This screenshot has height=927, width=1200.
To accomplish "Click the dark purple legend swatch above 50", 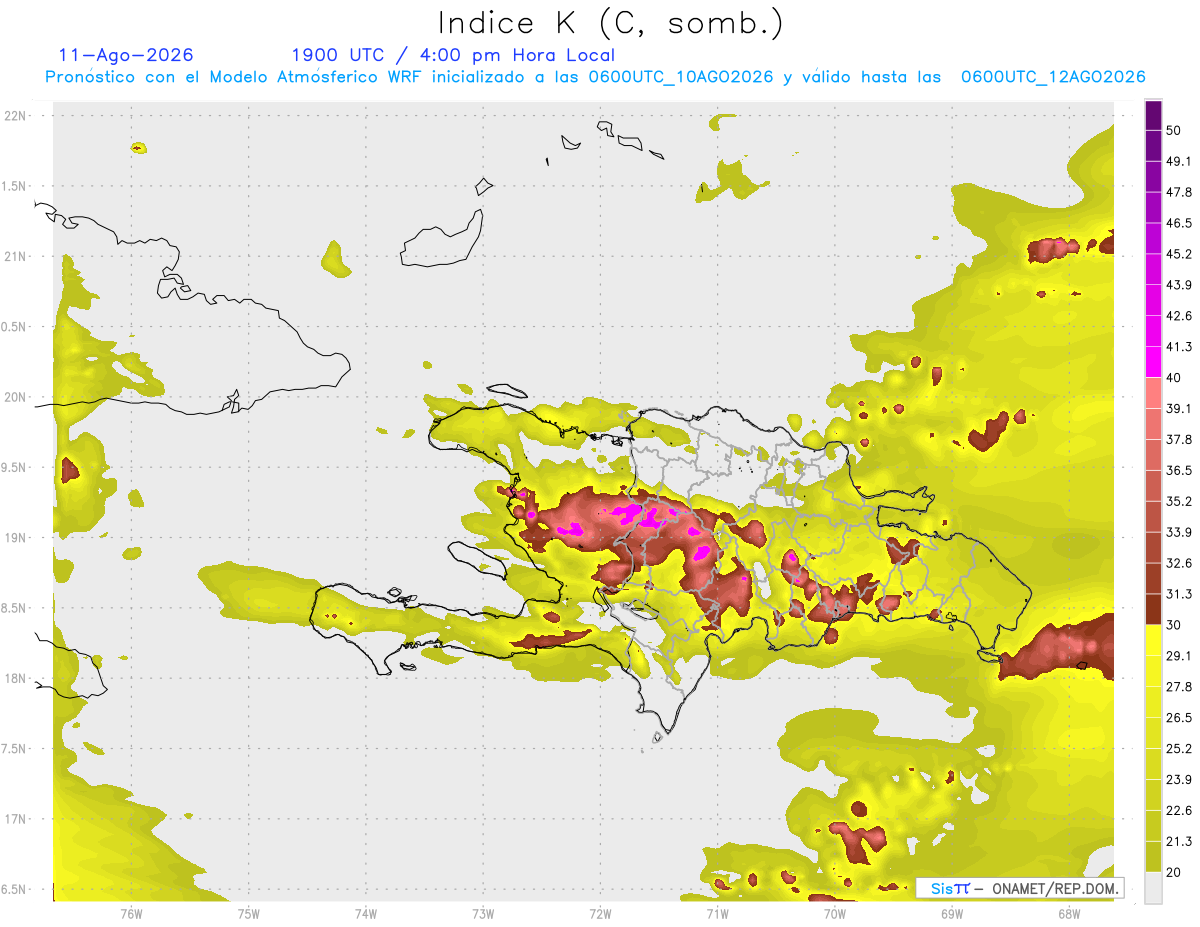I will tap(1154, 115).
